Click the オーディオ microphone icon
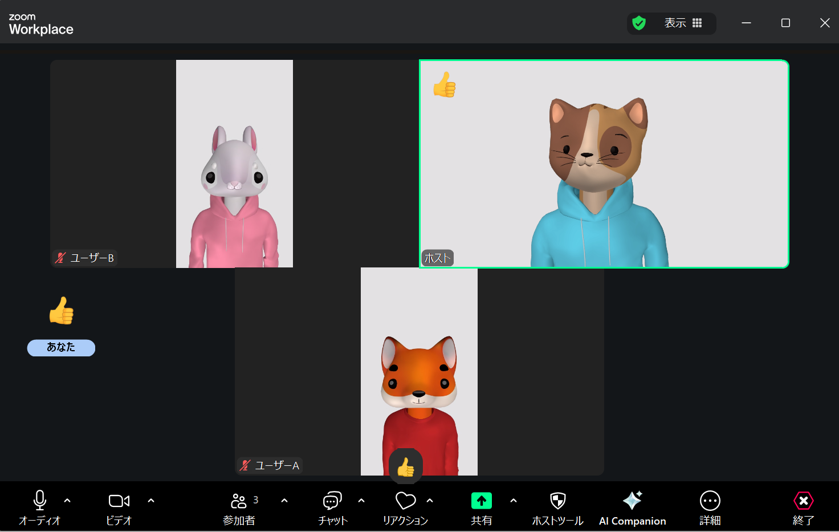Screen dimensions: 839x532 tap(40, 500)
